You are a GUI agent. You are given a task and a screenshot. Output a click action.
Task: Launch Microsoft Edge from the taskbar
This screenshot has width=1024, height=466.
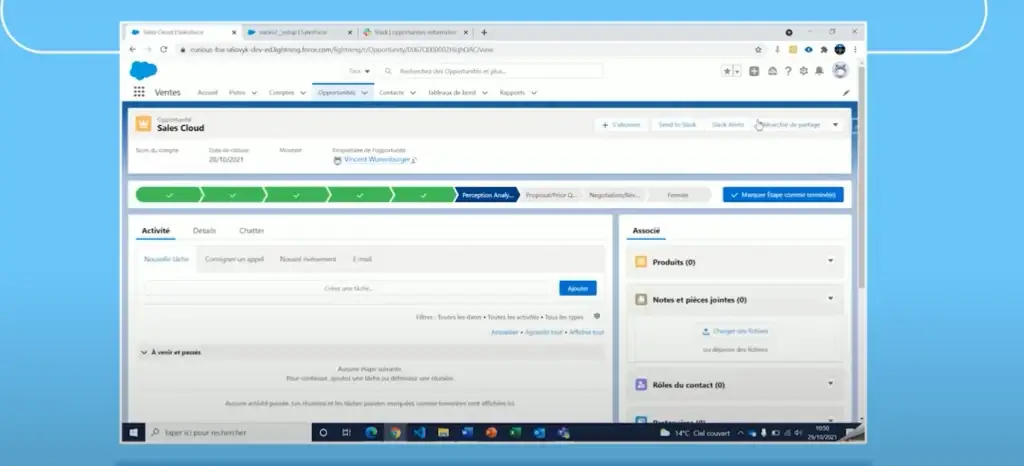pyautogui.click(x=371, y=432)
